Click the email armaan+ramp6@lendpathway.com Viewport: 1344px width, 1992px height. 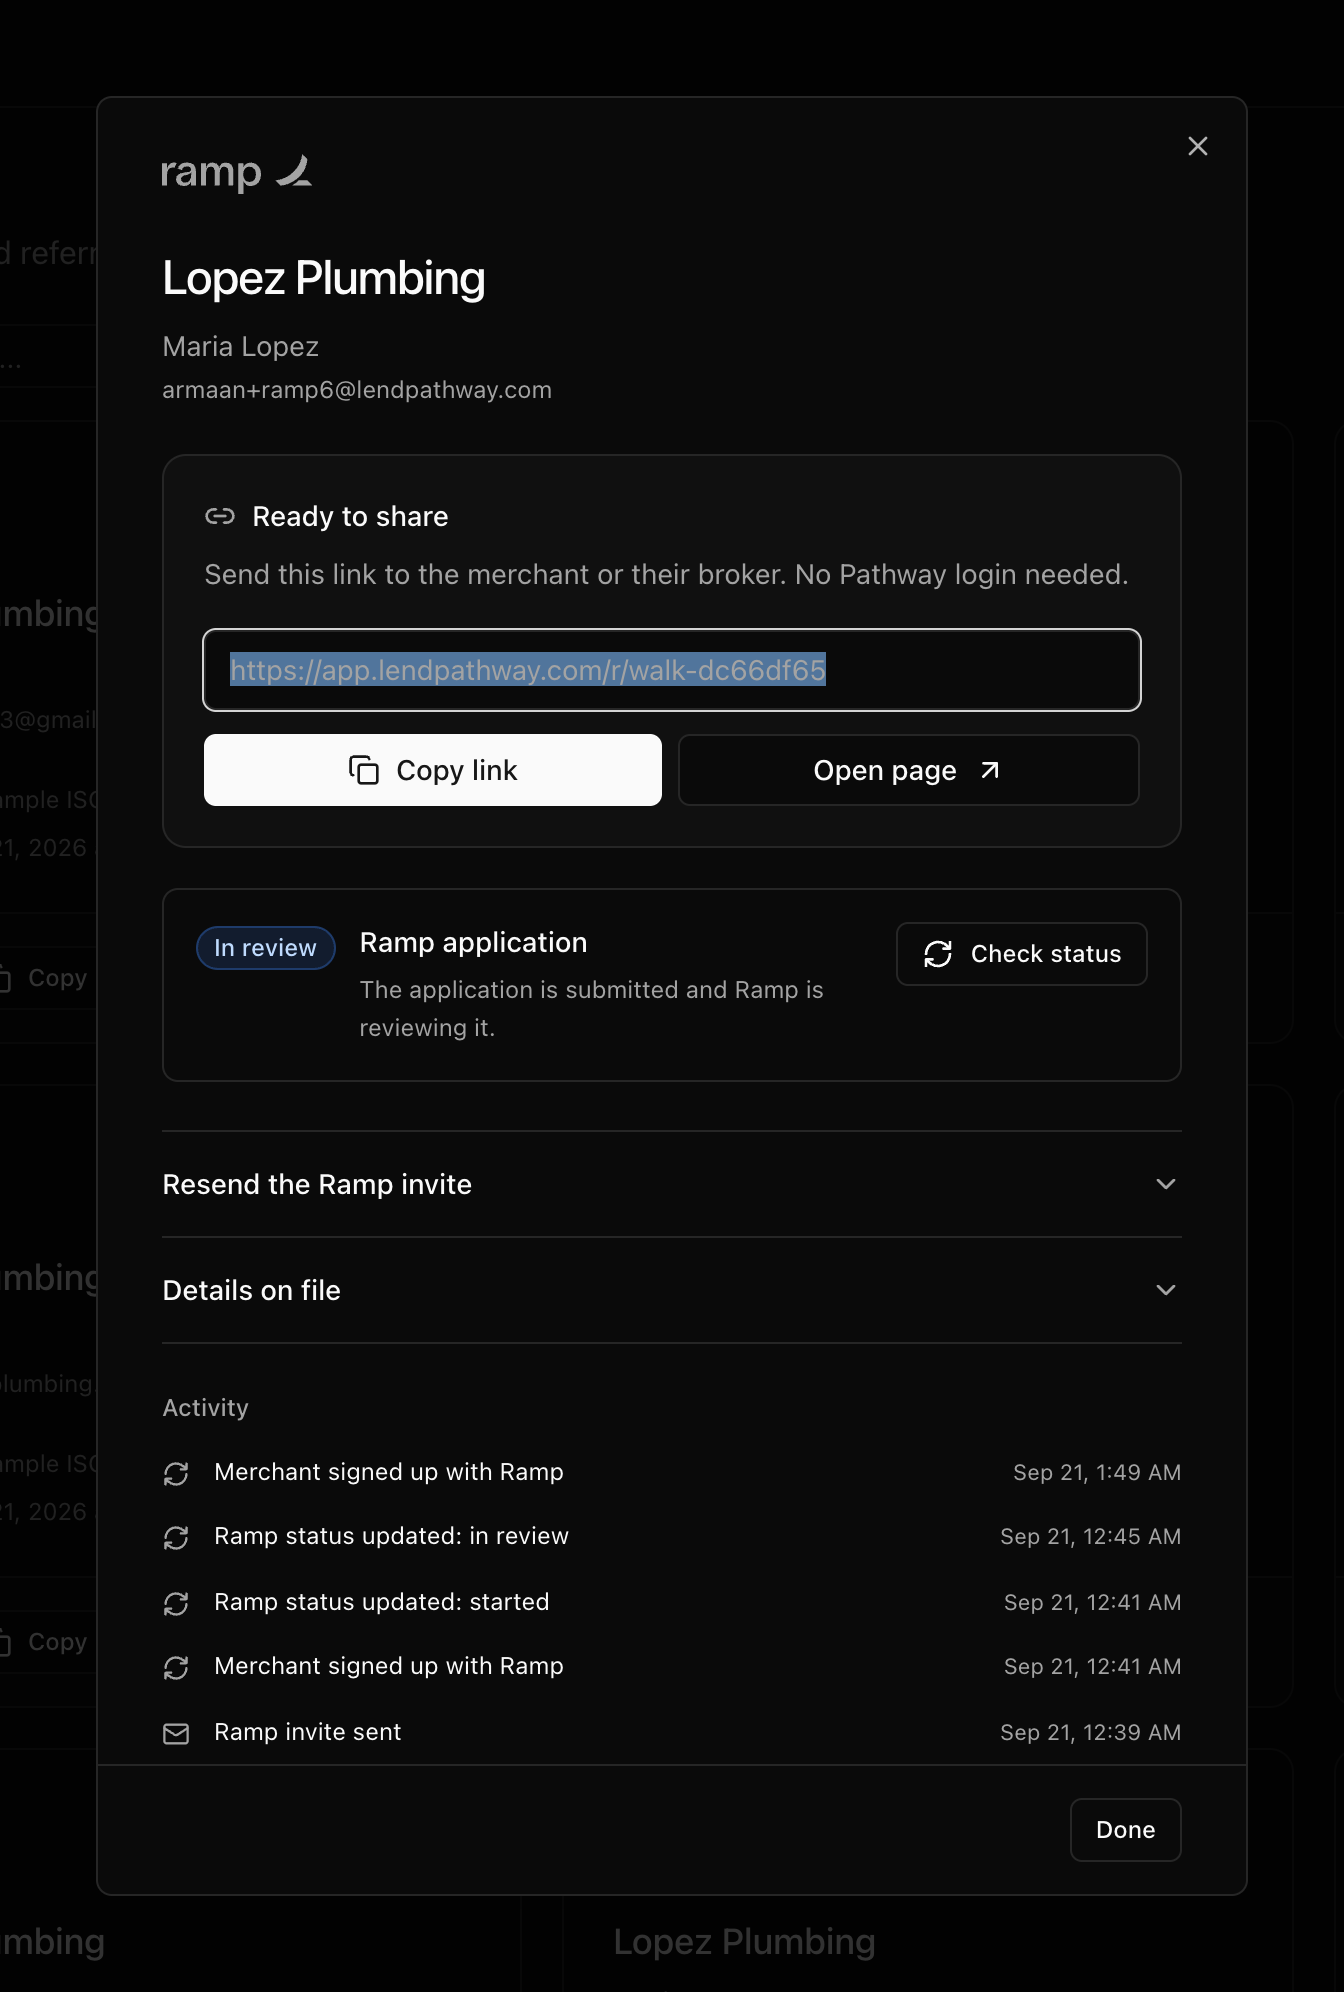coord(357,390)
